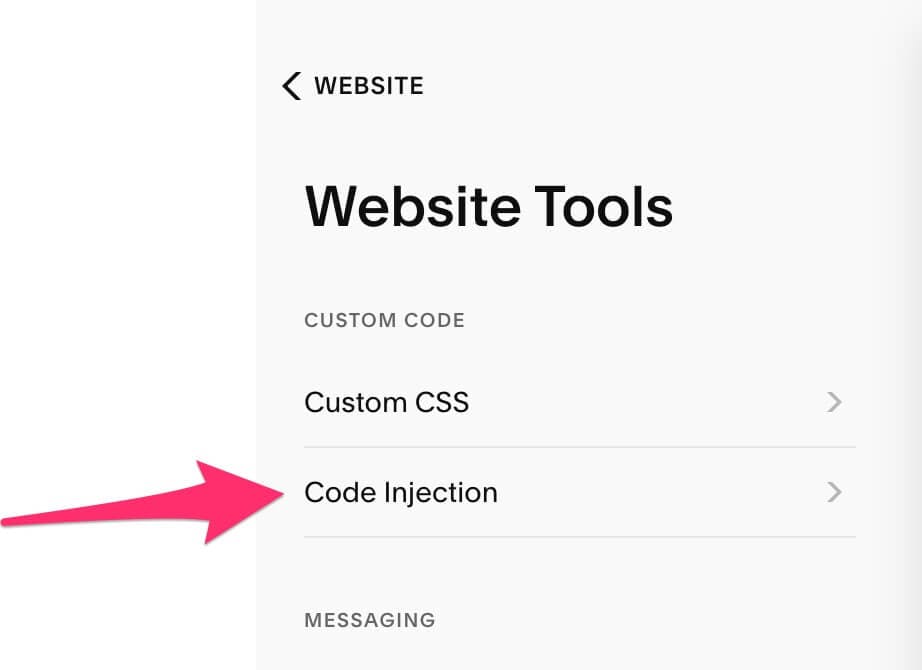Expand Custom CSS using its right chevron
Screen dimensions: 922x670
(834, 402)
